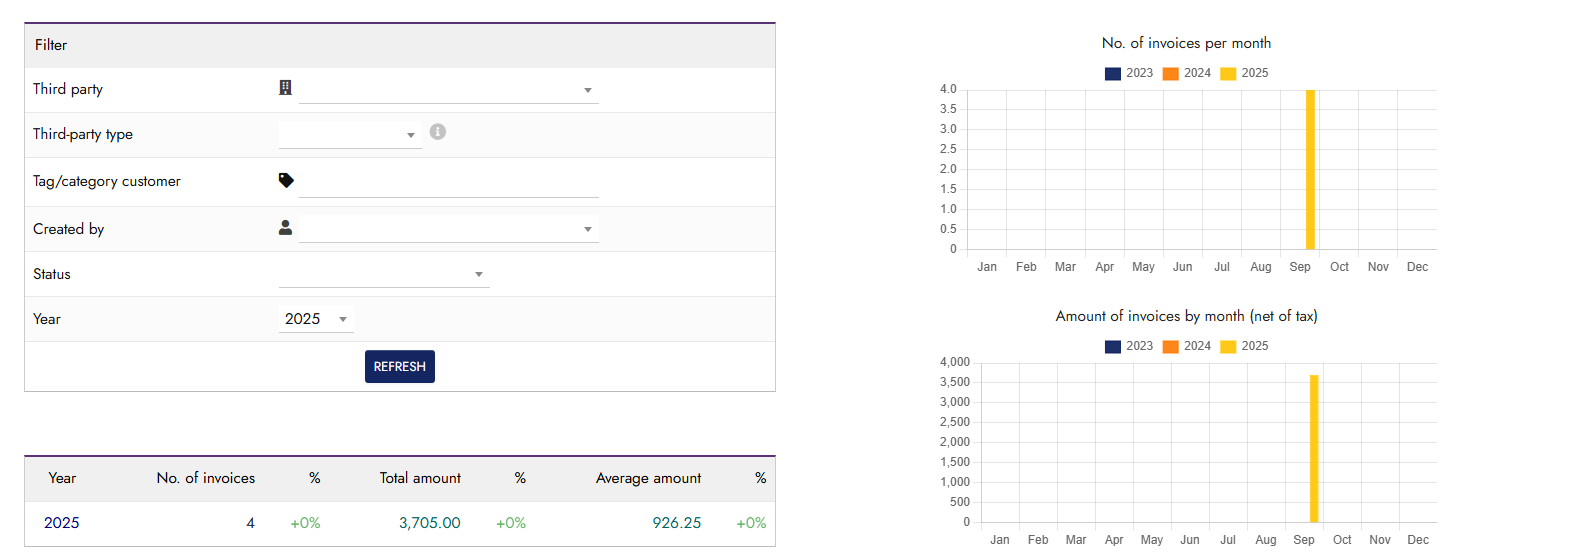Toggle 2025 legend in amount of invoices chart
The width and height of the screenshot is (1582, 559).
(1245, 346)
